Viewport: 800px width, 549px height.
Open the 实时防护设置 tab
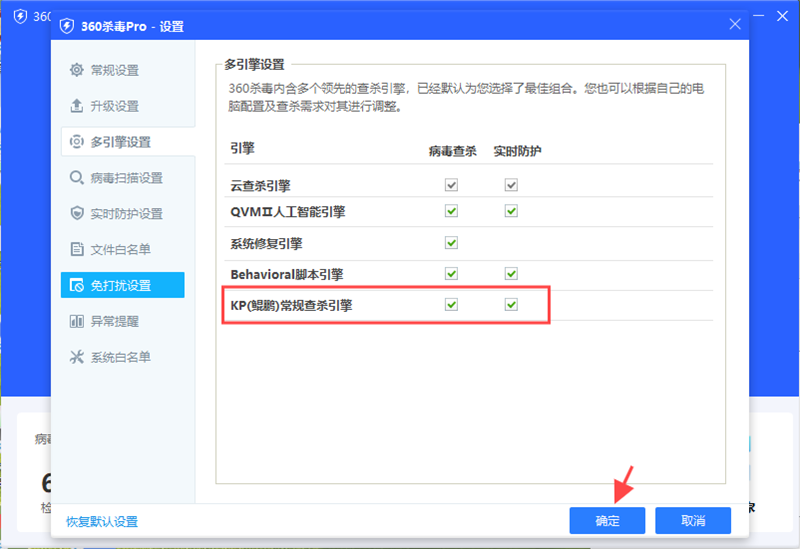coord(122,213)
